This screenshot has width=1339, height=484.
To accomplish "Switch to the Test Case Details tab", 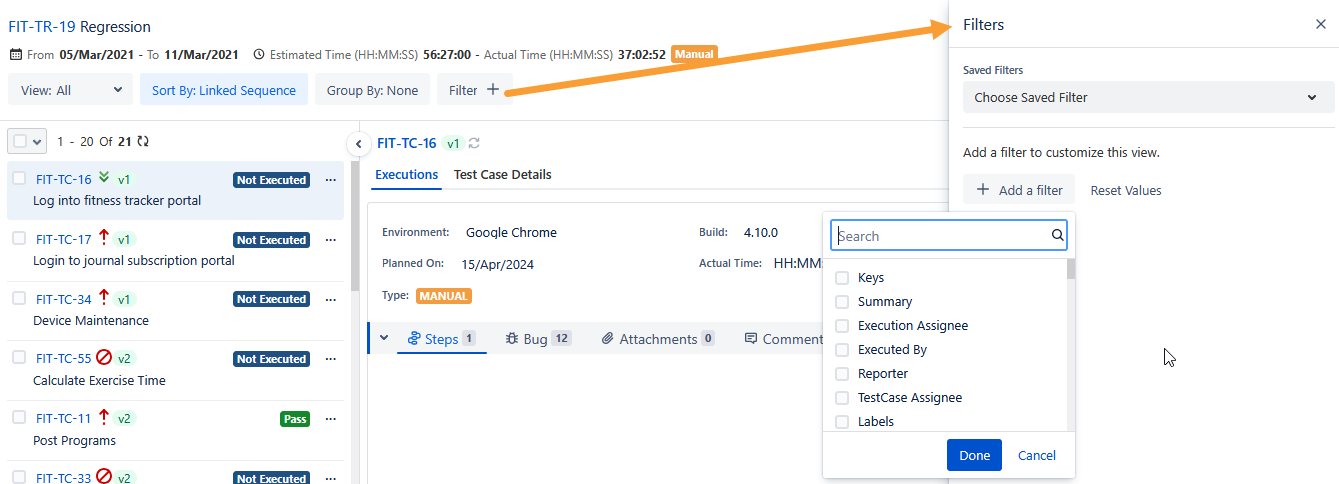I will [502, 174].
